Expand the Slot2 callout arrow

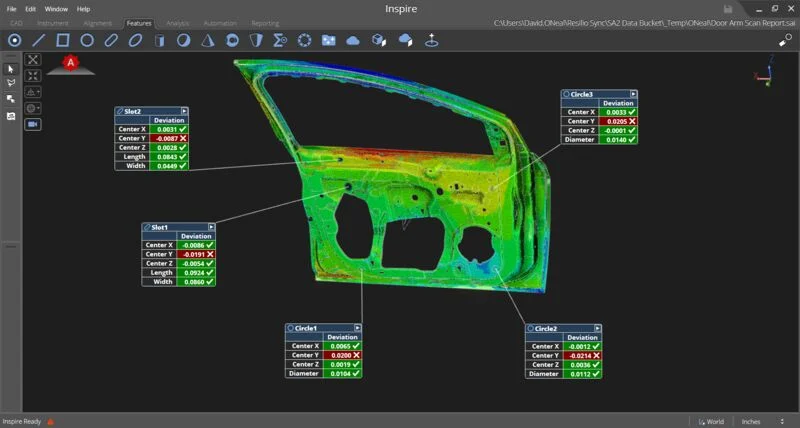[184, 111]
